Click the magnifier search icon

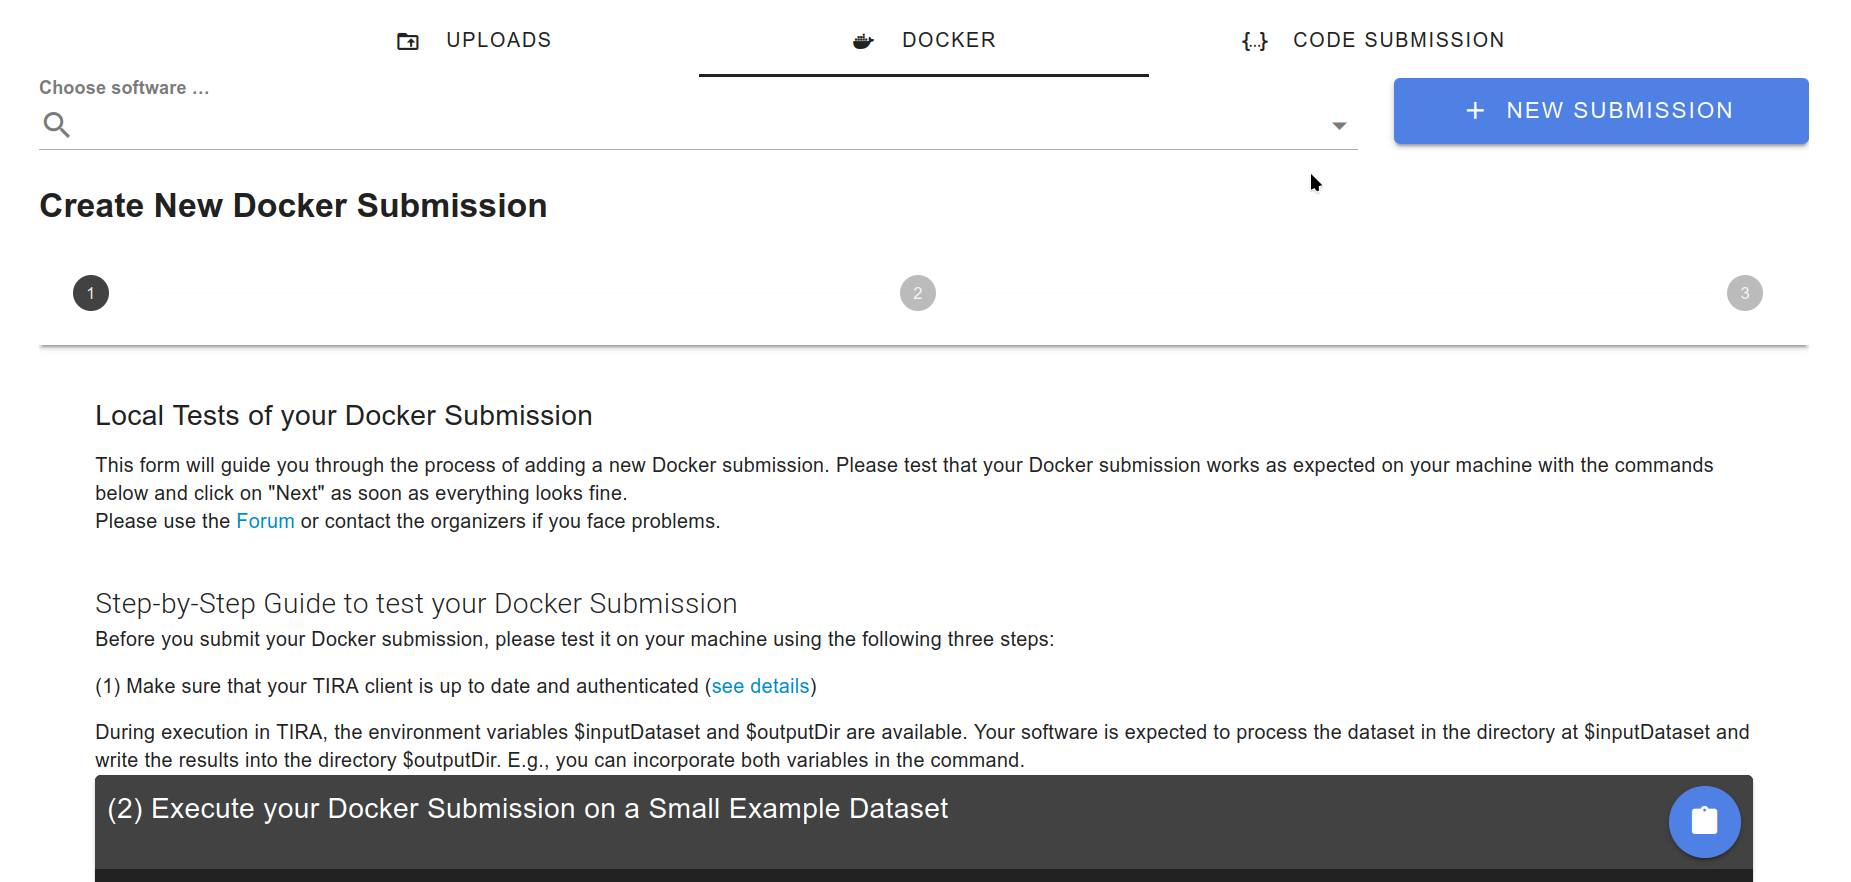[x=57, y=125]
